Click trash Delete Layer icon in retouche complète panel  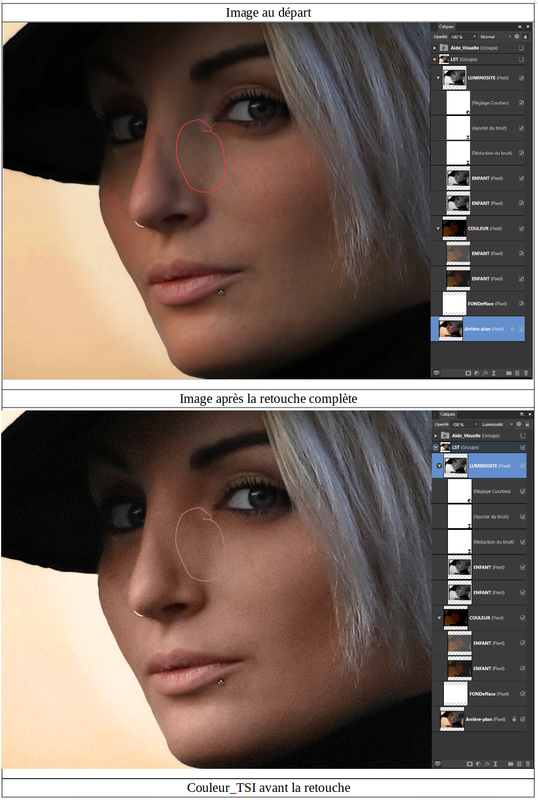tap(527, 764)
